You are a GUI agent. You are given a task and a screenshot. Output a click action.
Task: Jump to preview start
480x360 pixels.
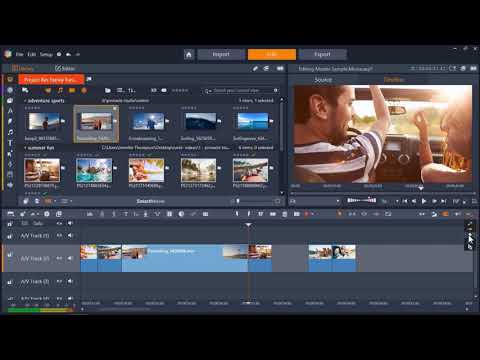coord(405,201)
